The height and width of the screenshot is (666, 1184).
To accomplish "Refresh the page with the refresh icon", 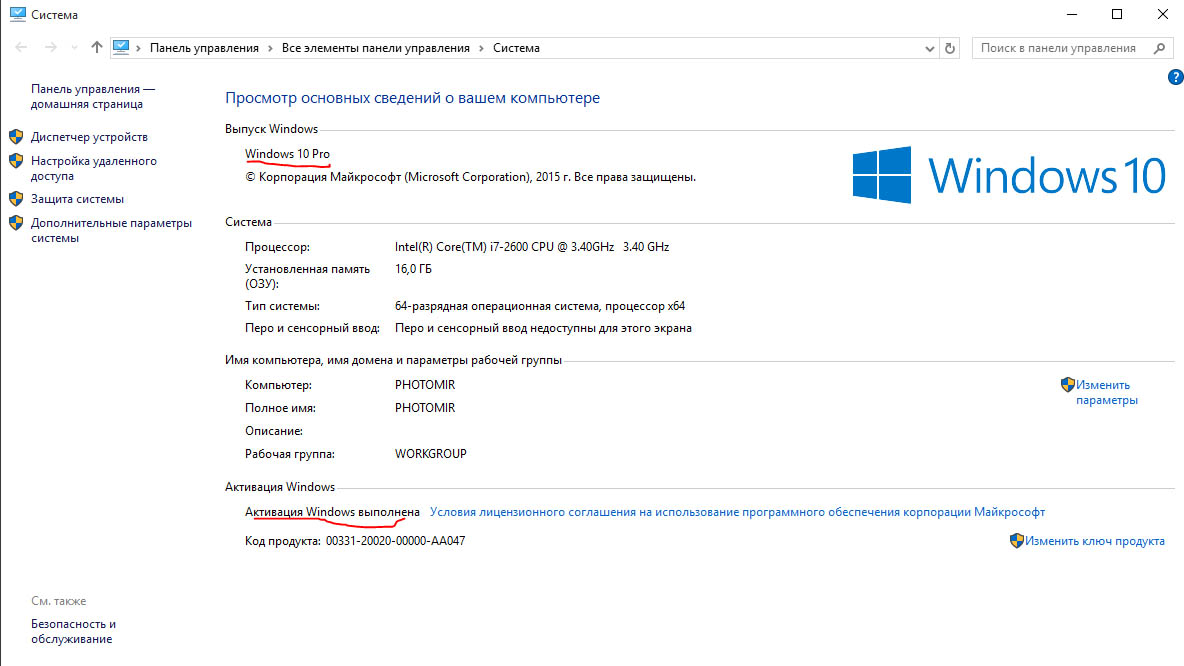I will [950, 48].
